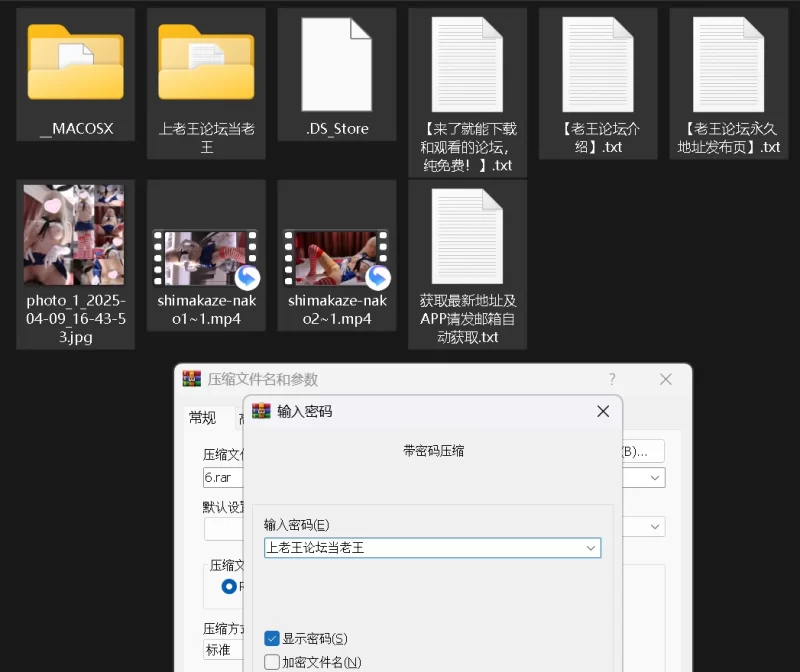800x672 pixels.
Task: Click the .DS_Store file icon
Action: [x=336, y=65]
